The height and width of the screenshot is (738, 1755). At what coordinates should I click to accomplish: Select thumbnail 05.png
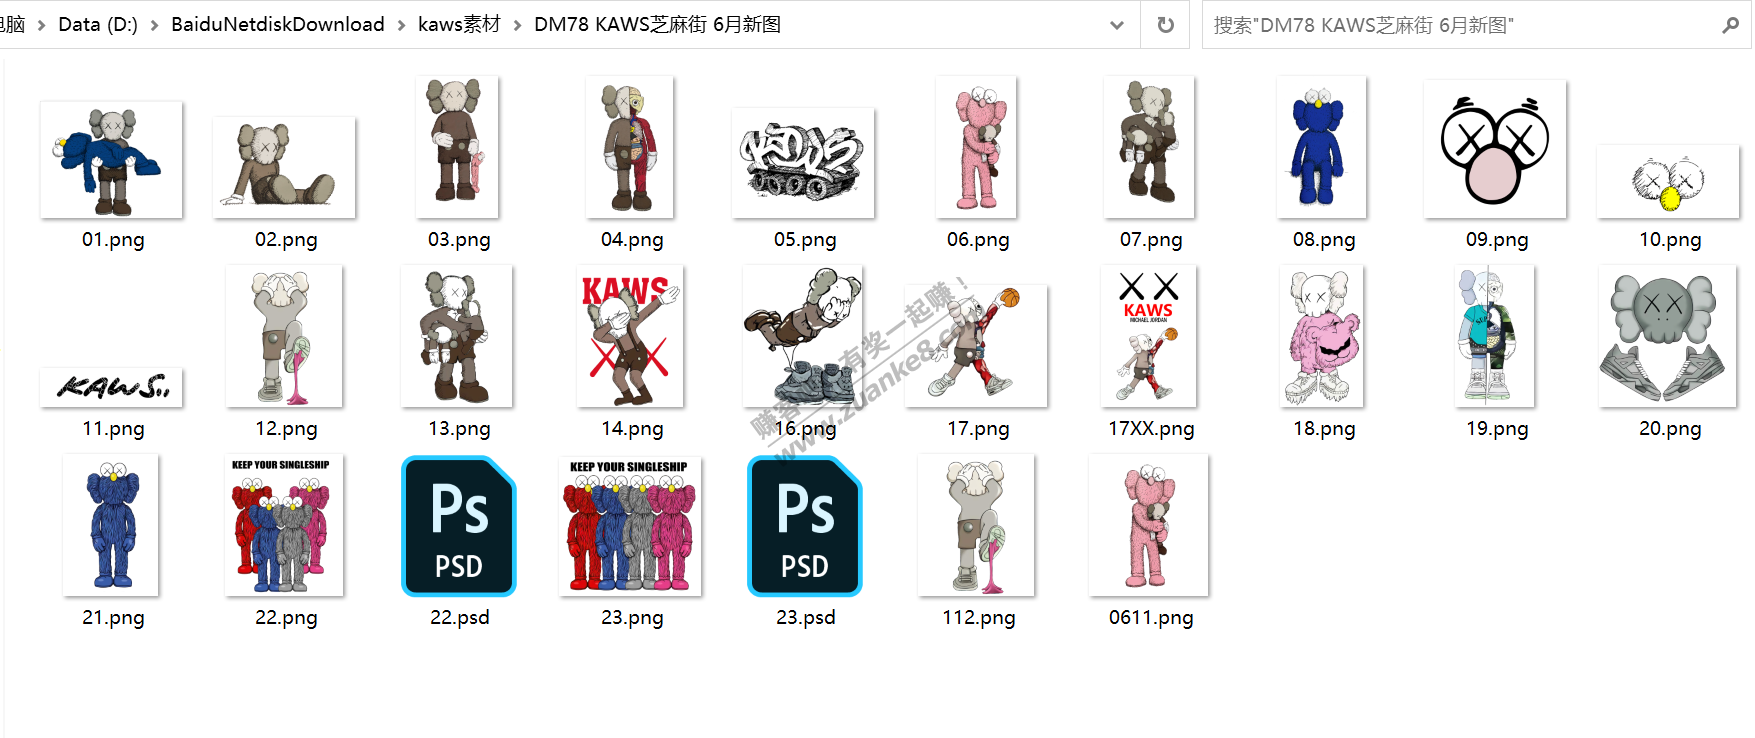[803, 163]
